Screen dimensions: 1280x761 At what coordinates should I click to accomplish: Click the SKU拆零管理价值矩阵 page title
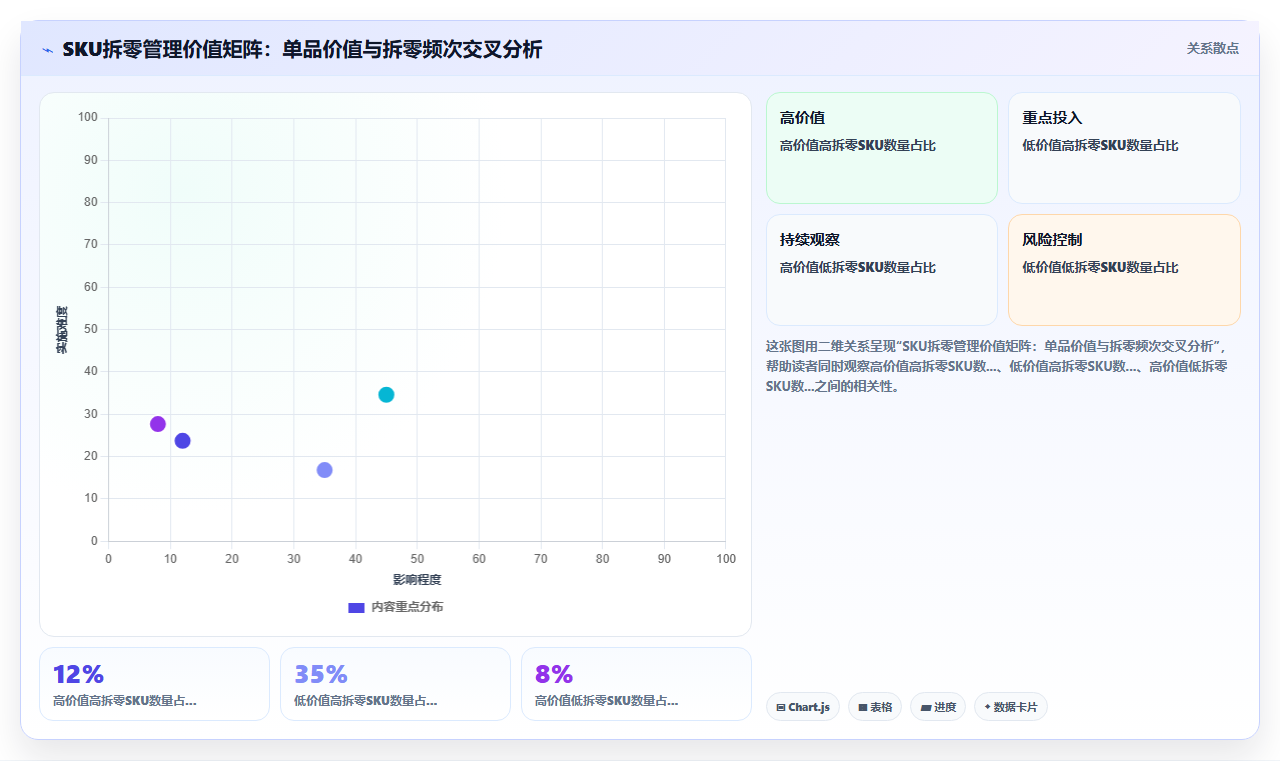point(302,49)
